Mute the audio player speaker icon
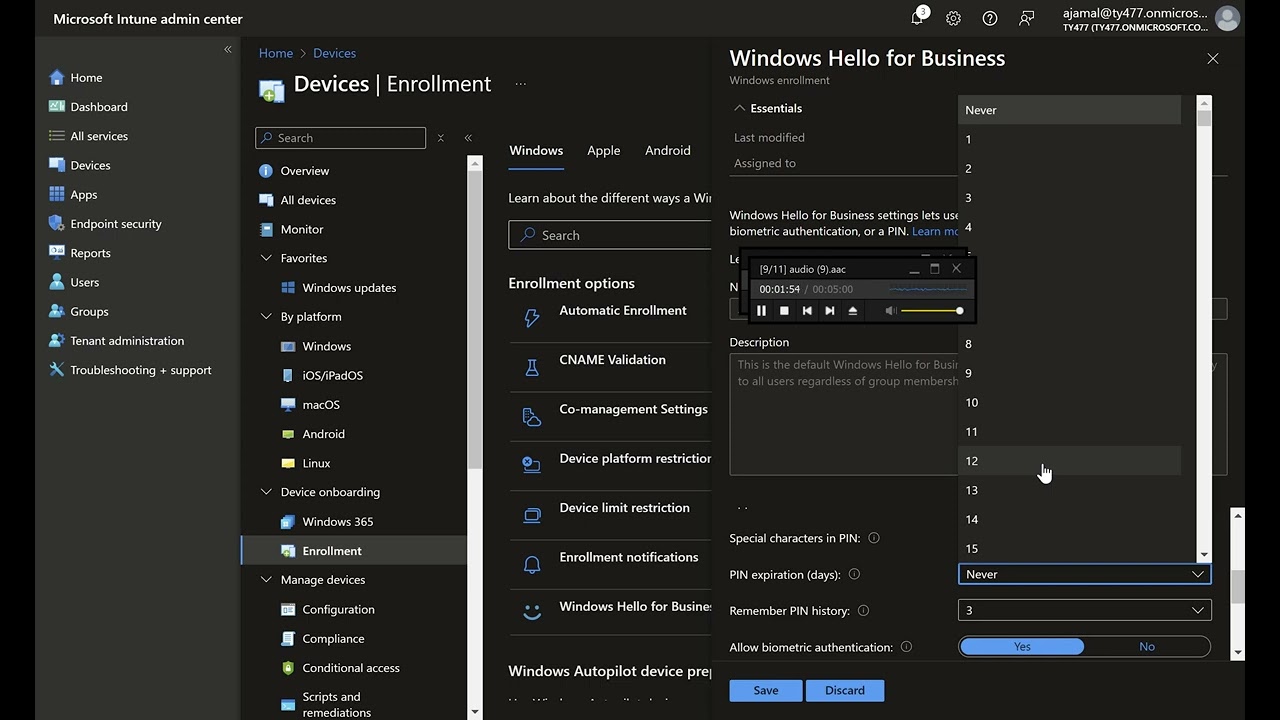 pyautogui.click(x=890, y=311)
